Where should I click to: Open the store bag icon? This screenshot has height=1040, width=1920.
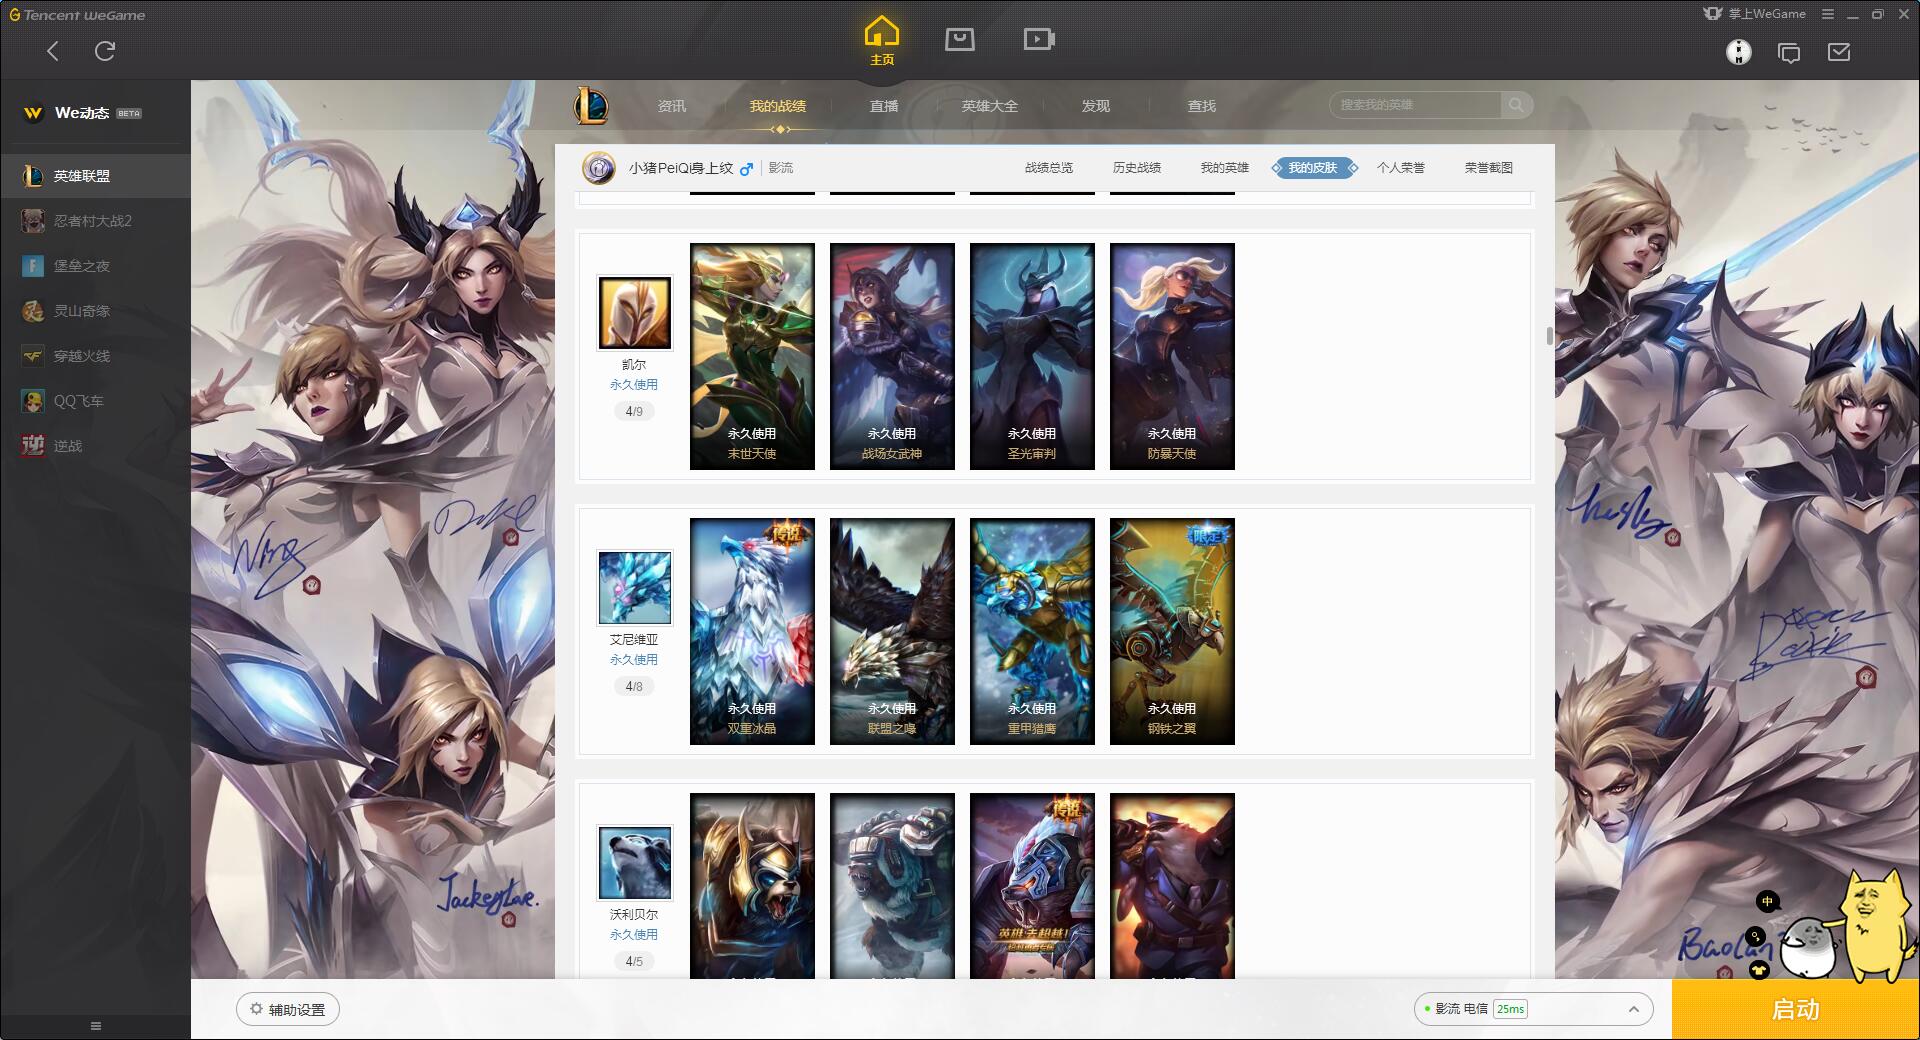point(960,39)
